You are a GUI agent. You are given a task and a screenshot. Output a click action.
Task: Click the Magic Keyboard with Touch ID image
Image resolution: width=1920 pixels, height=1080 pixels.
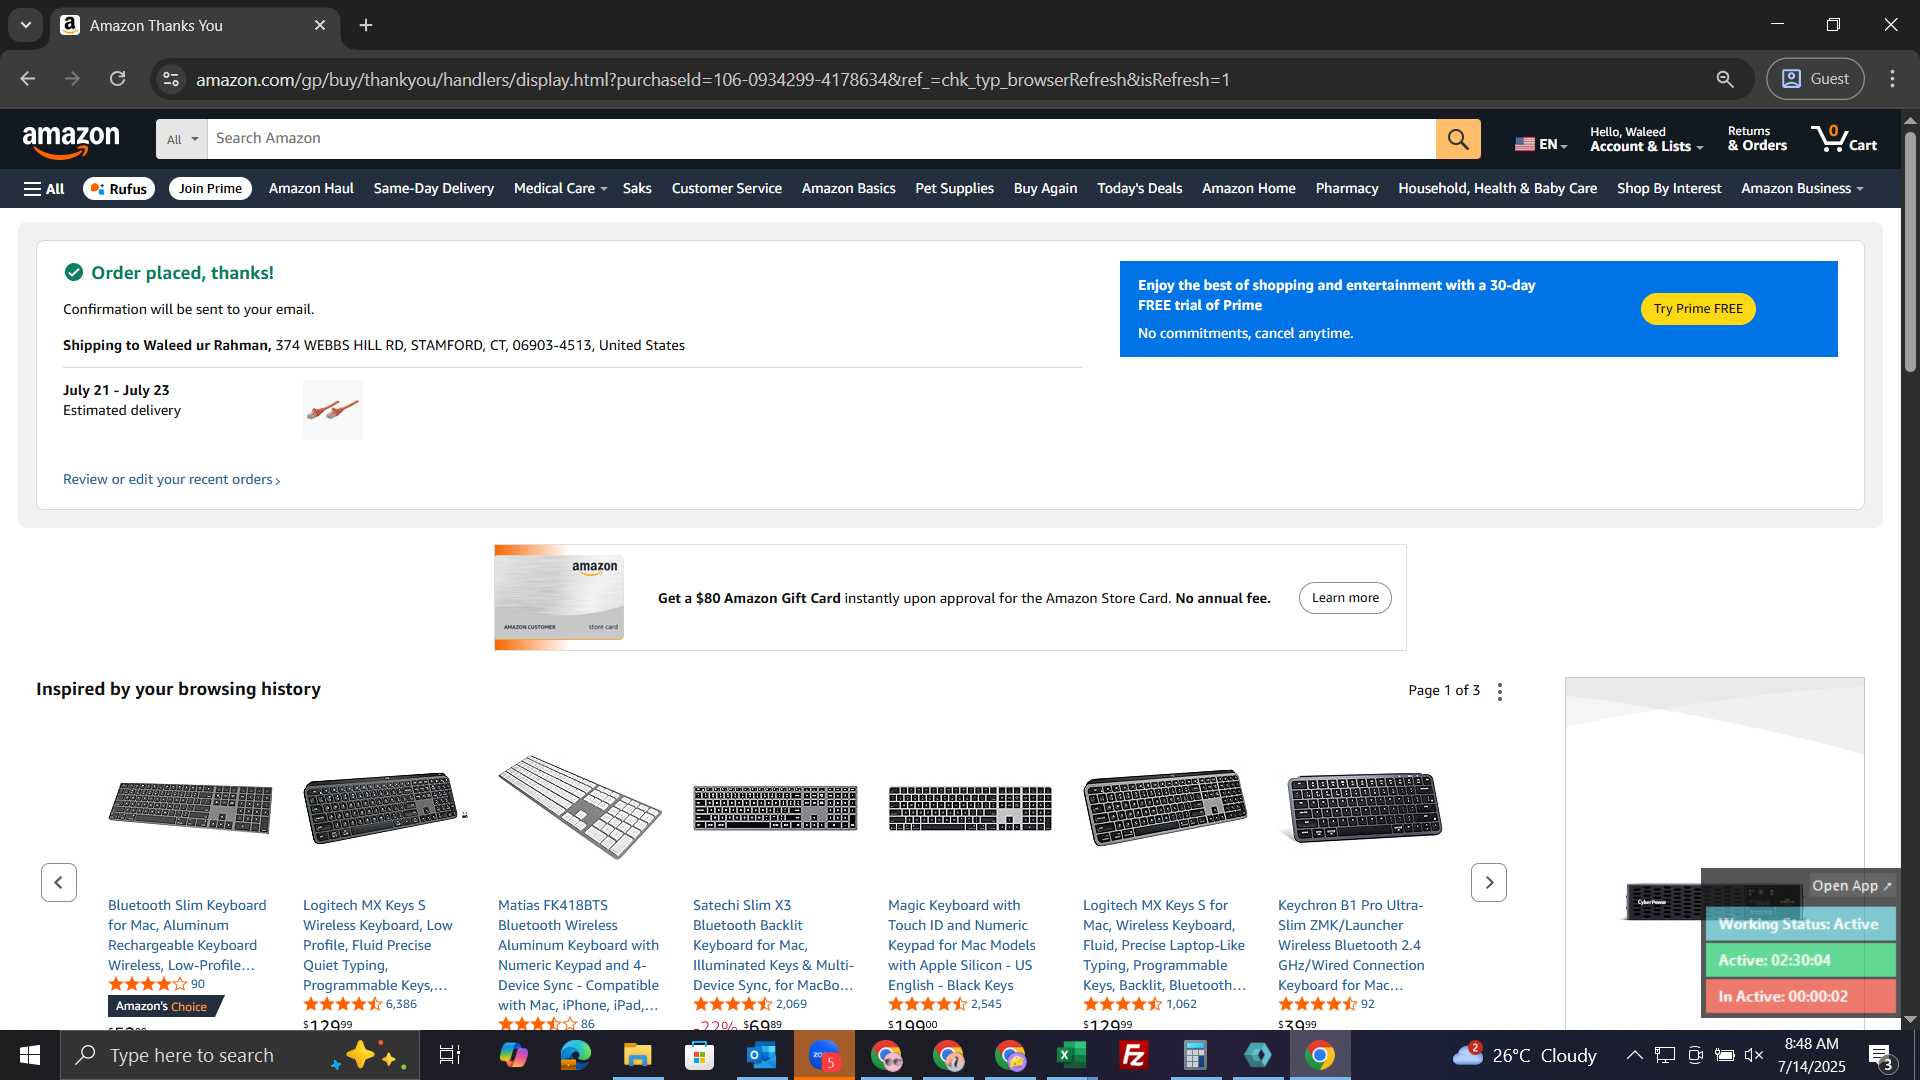tap(970, 808)
